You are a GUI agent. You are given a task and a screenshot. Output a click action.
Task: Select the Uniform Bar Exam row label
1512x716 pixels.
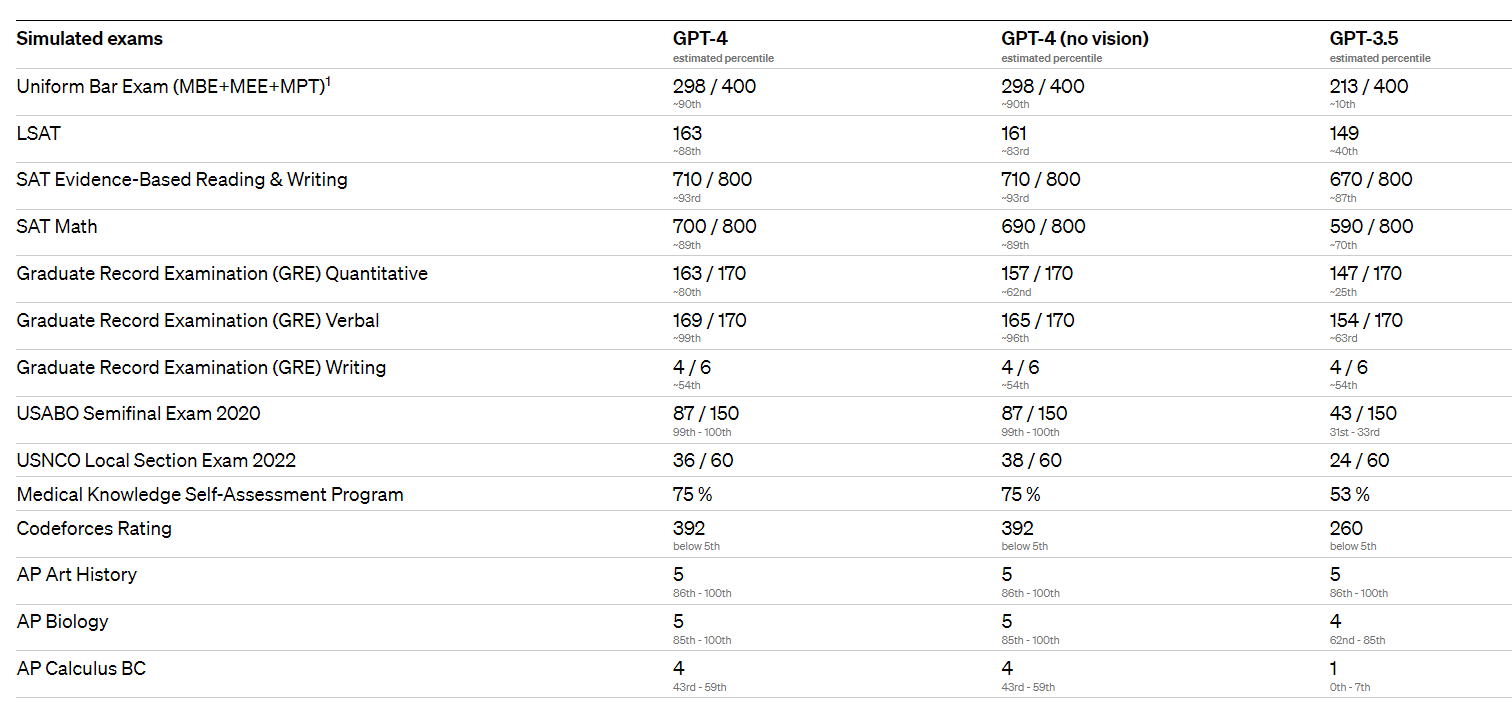[x=170, y=87]
